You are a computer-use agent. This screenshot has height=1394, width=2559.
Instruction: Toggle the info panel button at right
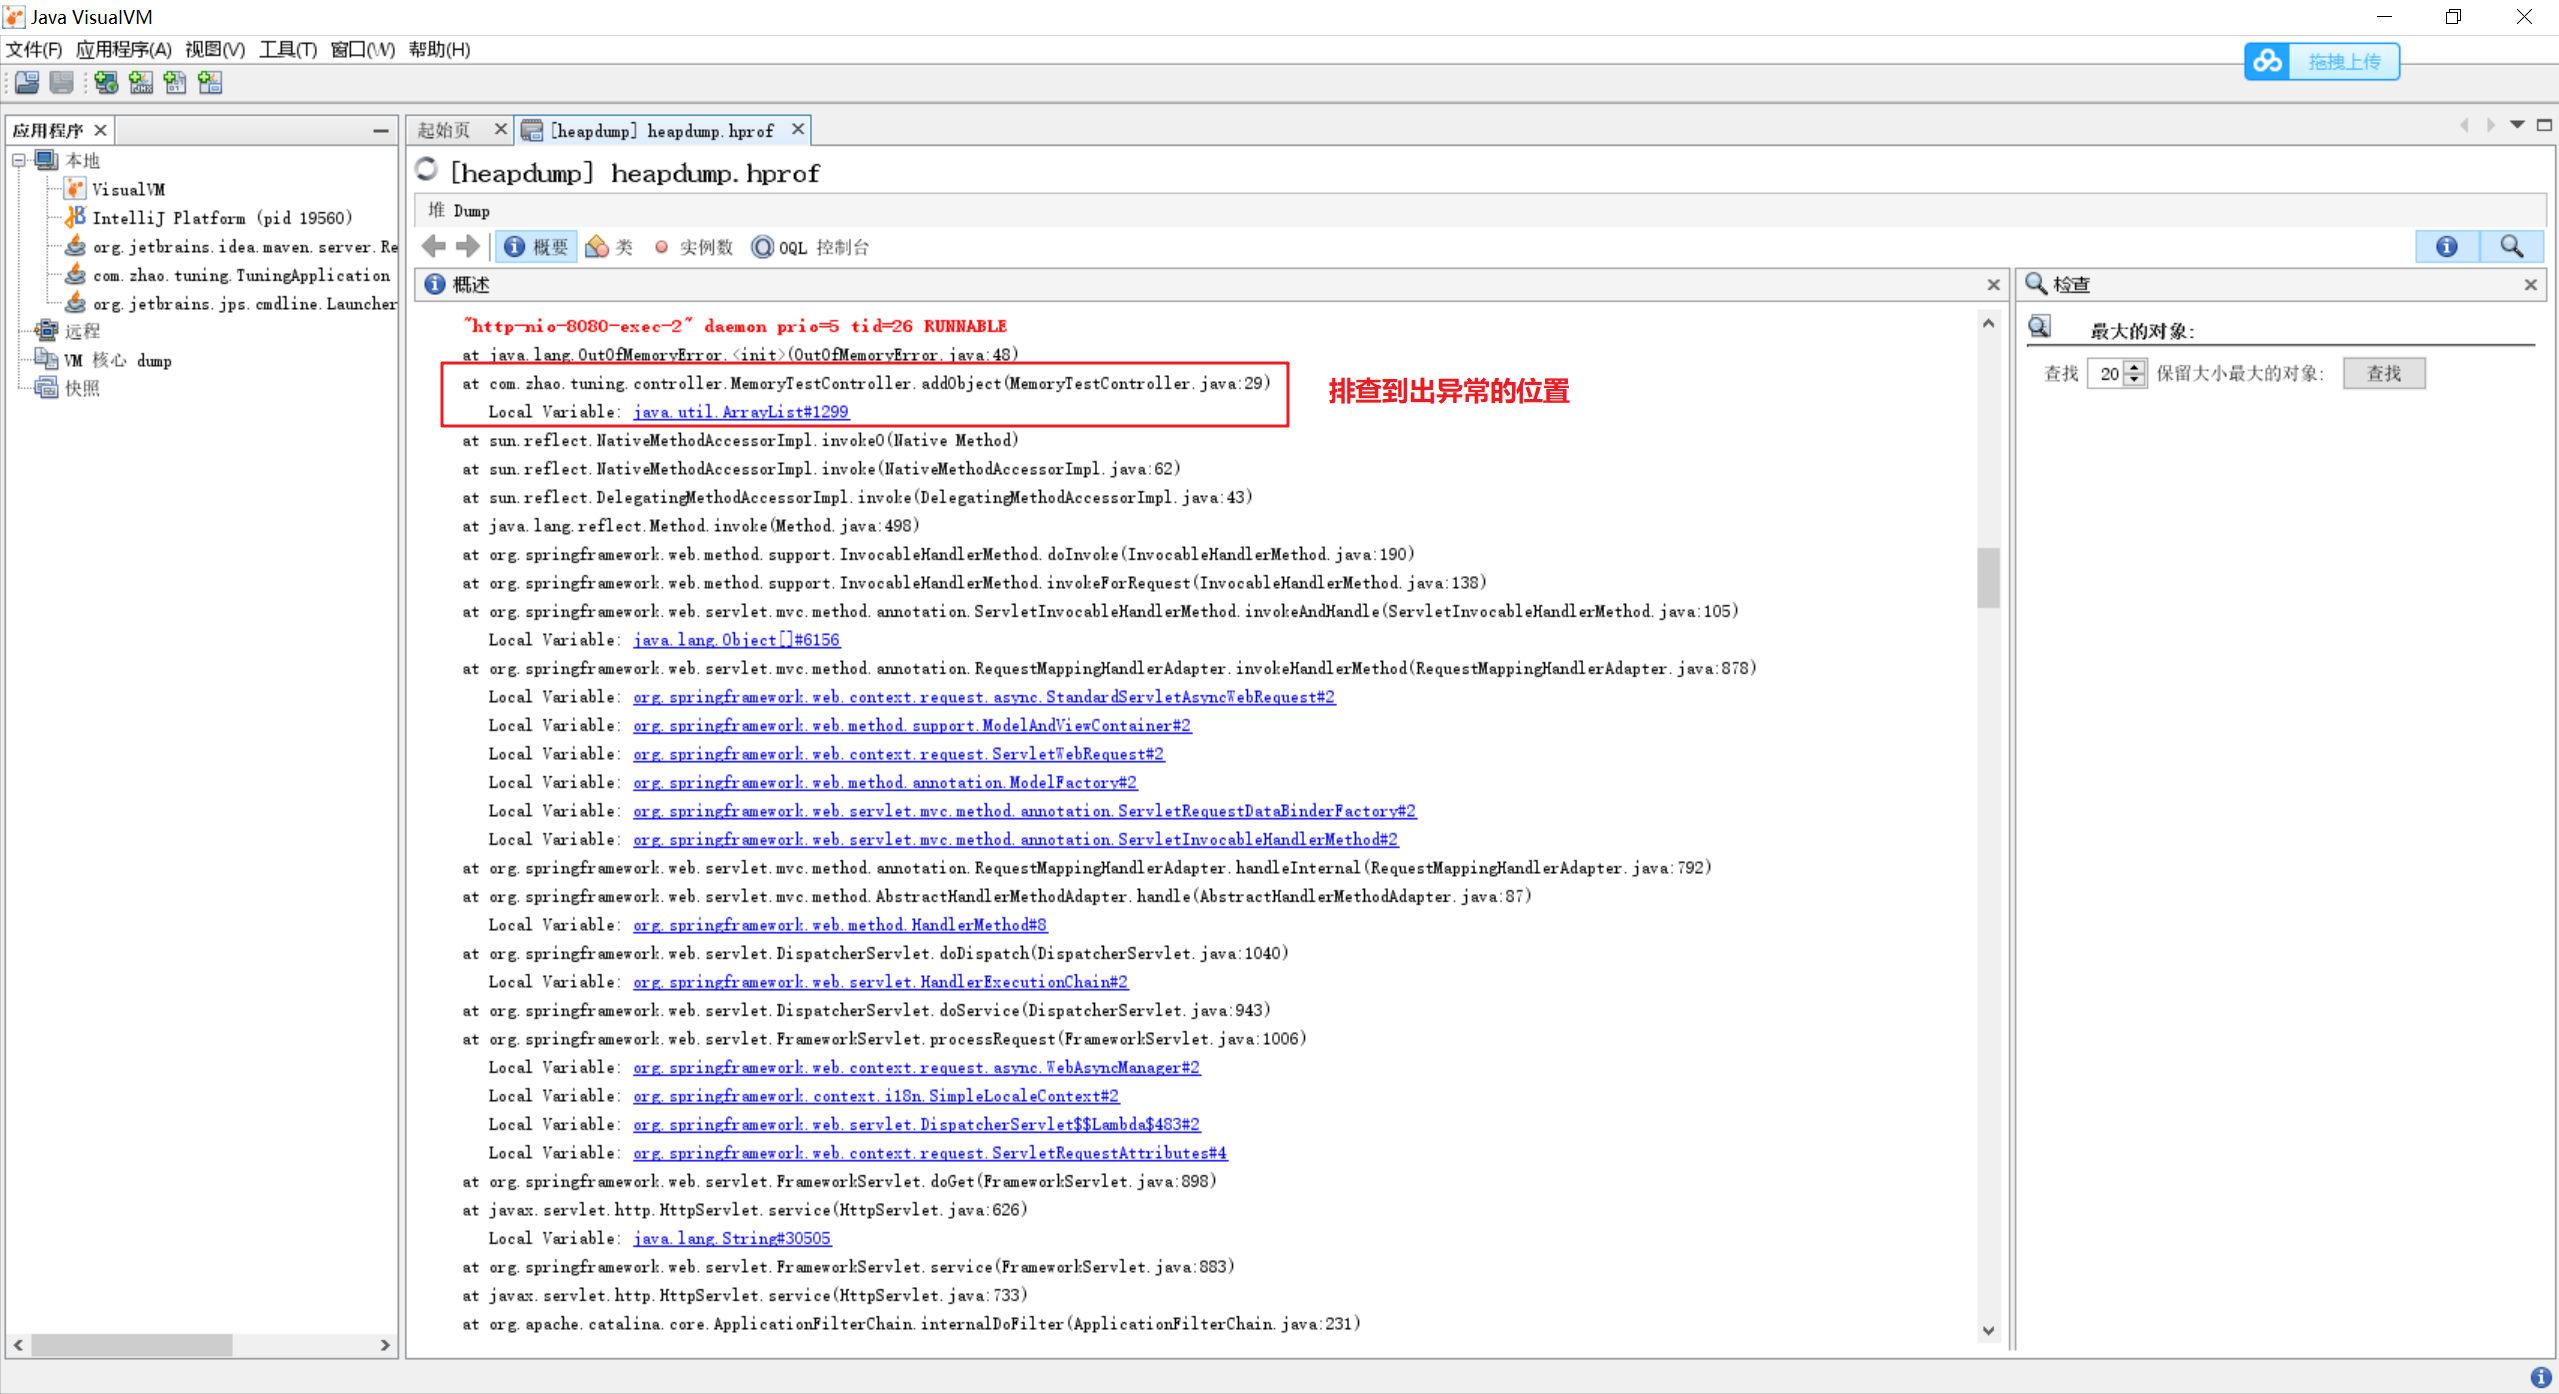(x=2447, y=246)
